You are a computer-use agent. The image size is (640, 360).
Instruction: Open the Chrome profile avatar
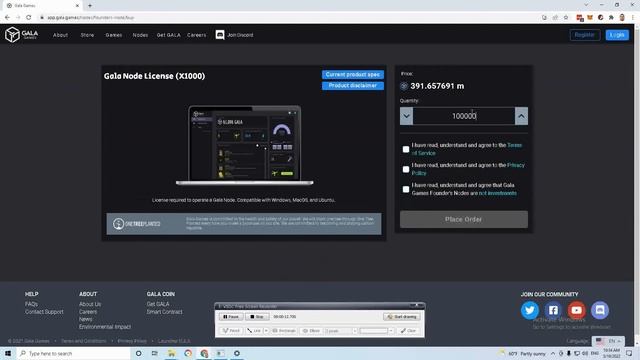(622, 18)
